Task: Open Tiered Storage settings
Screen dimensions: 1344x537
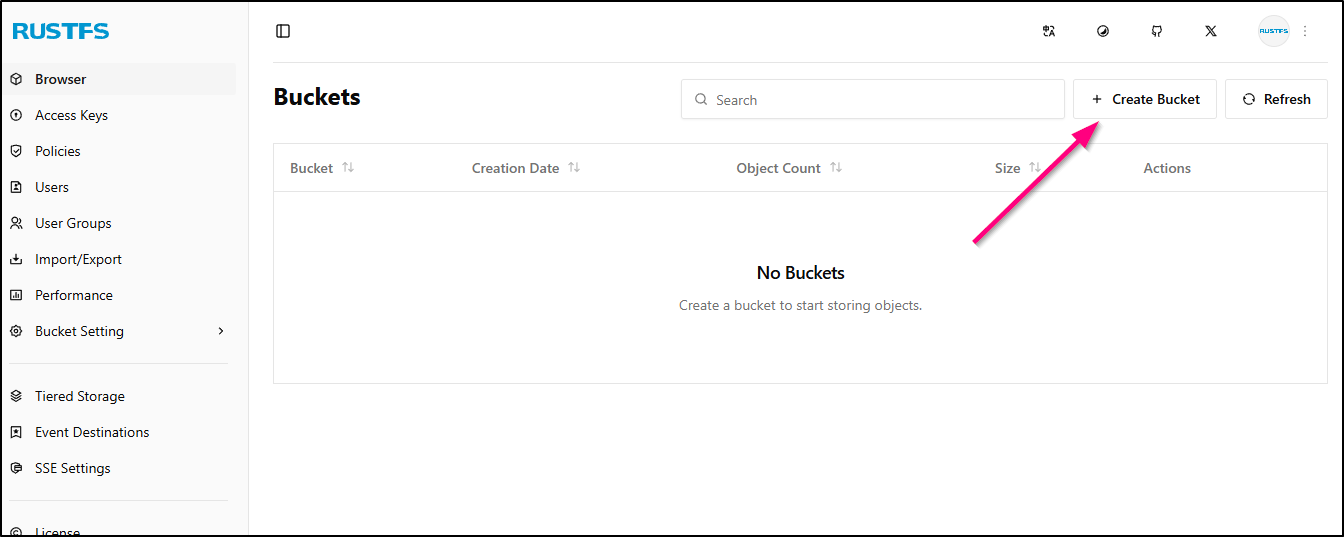Action: tap(80, 396)
